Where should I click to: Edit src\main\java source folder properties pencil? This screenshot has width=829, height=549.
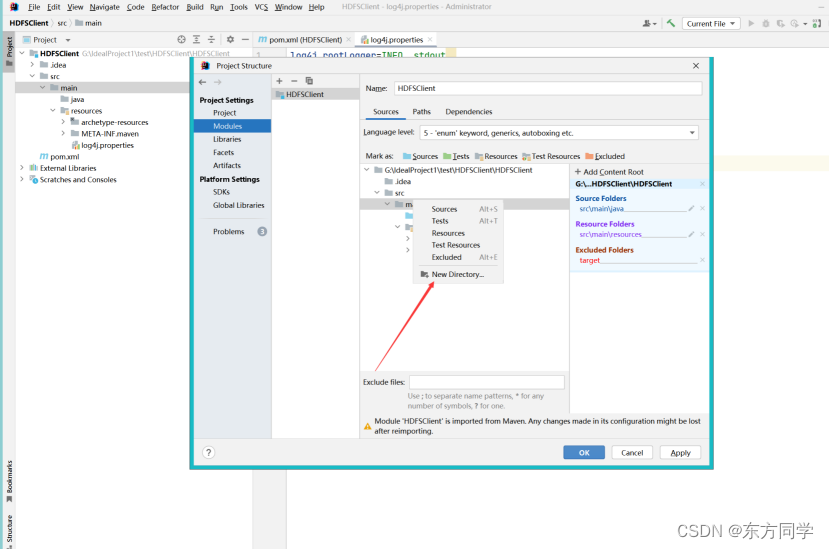click(691, 208)
